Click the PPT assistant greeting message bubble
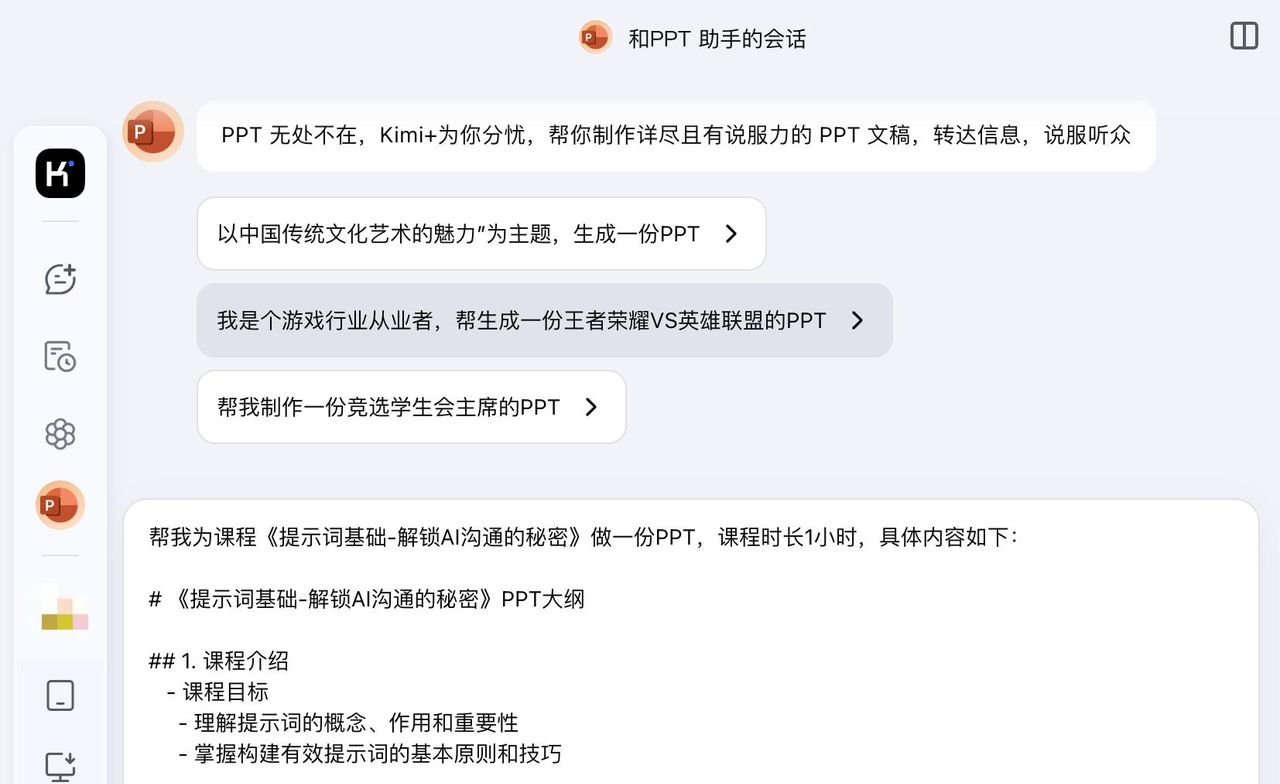Viewport: 1280px width, 784px height. (675, 136)
